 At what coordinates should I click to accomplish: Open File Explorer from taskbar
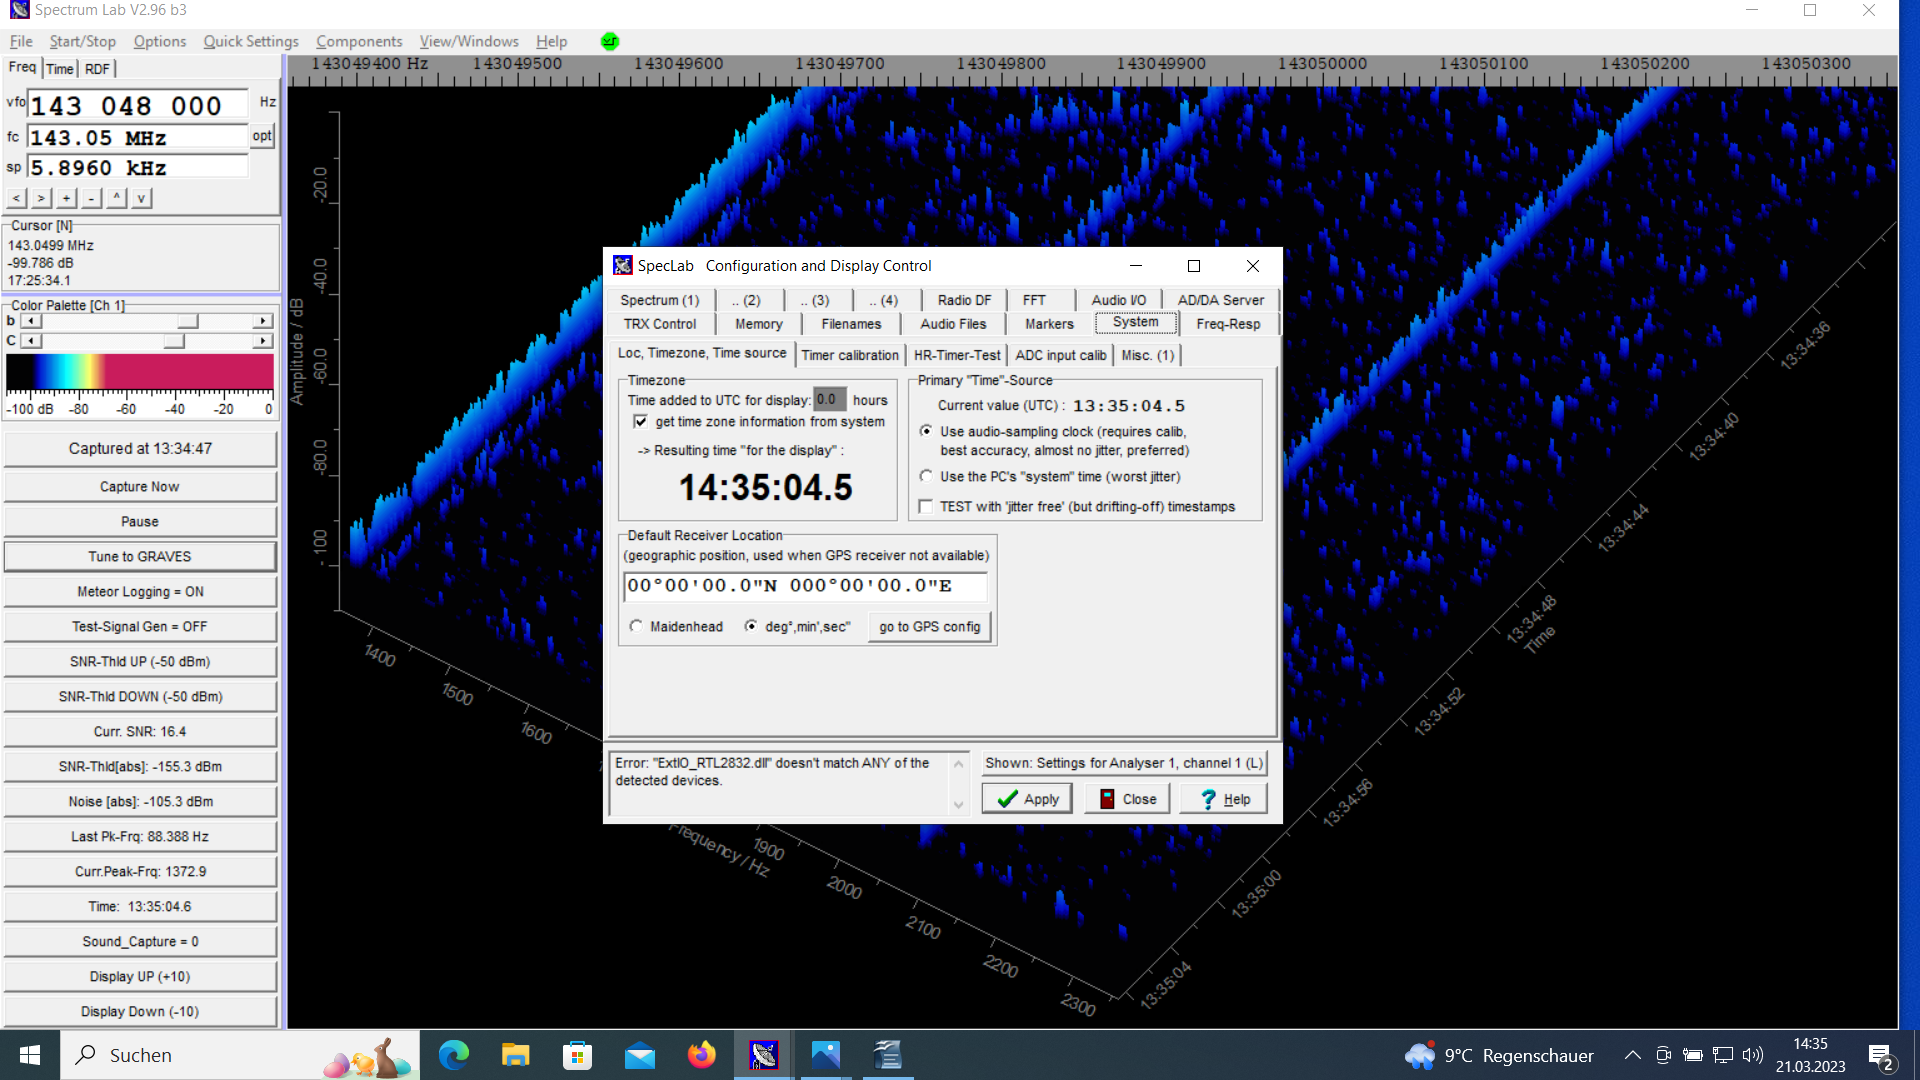(516, 1055)
